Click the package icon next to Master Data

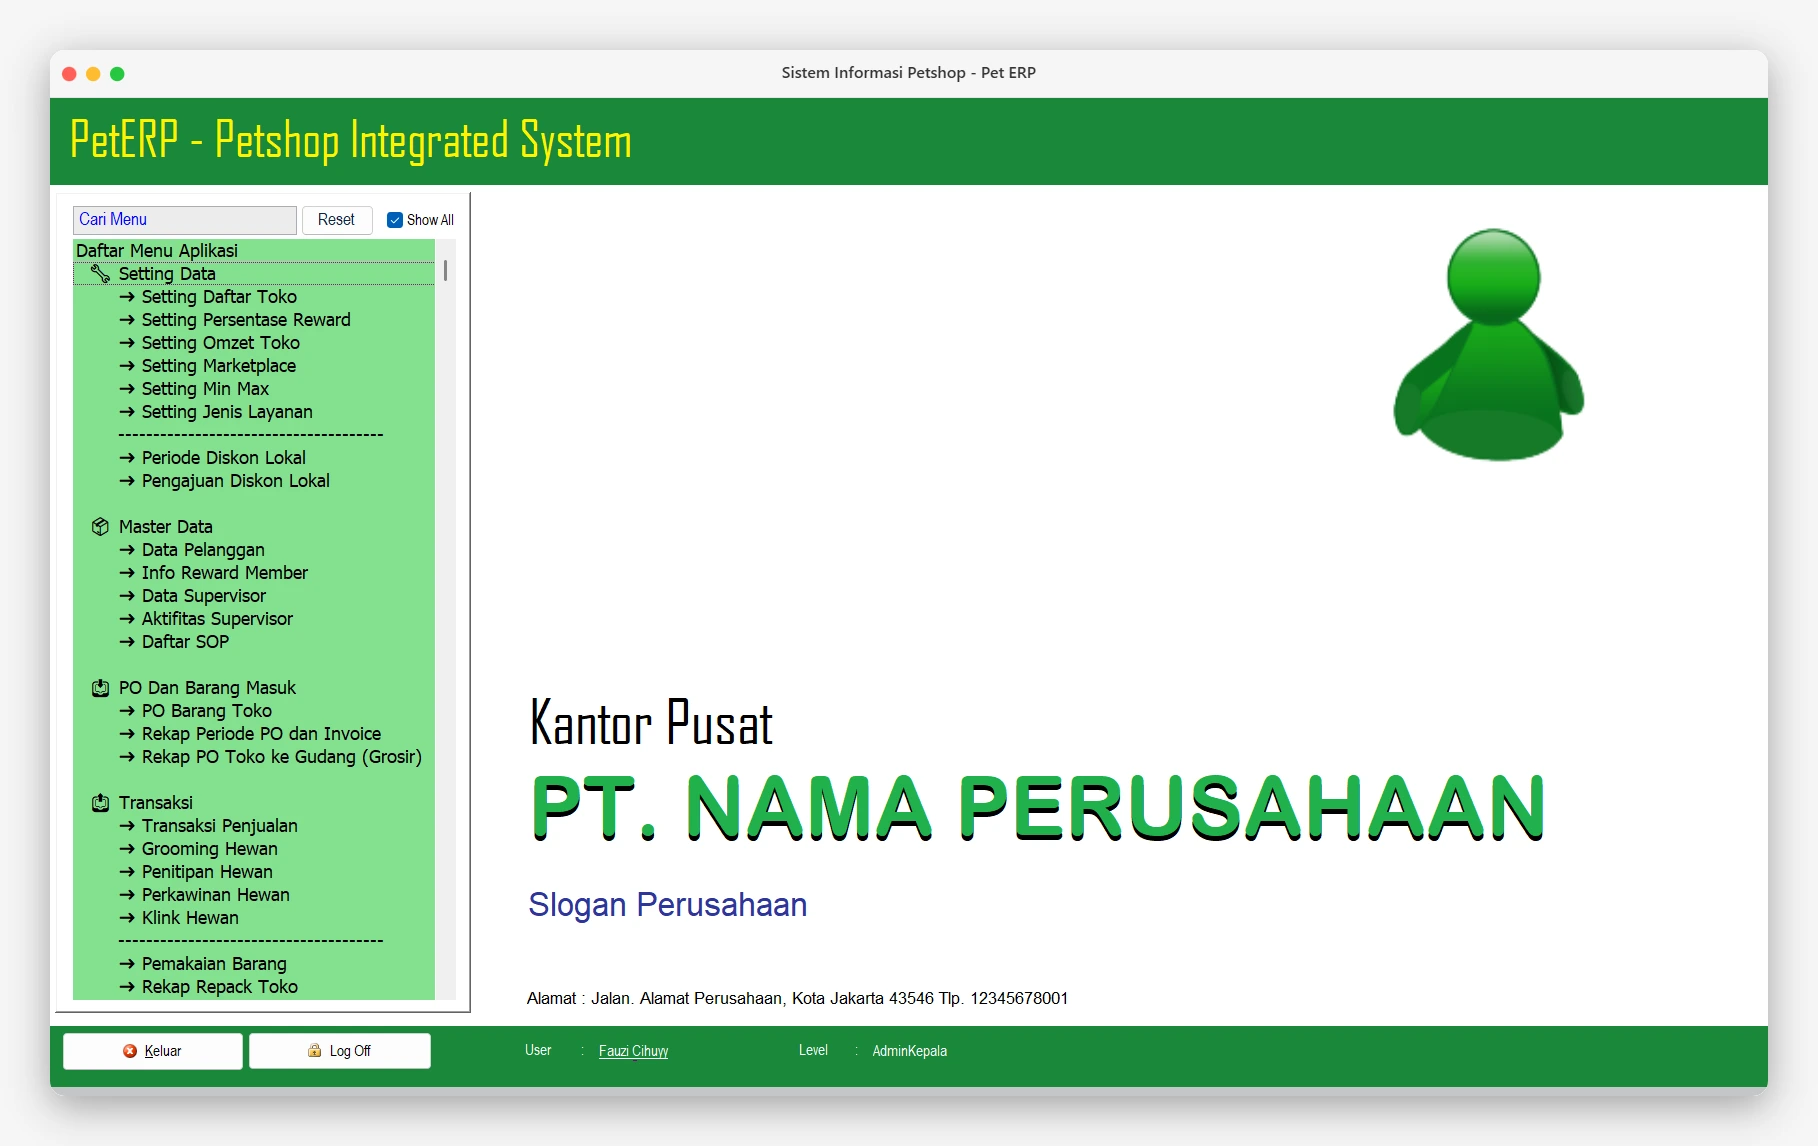pyautogui.click(x=99, y=526)
